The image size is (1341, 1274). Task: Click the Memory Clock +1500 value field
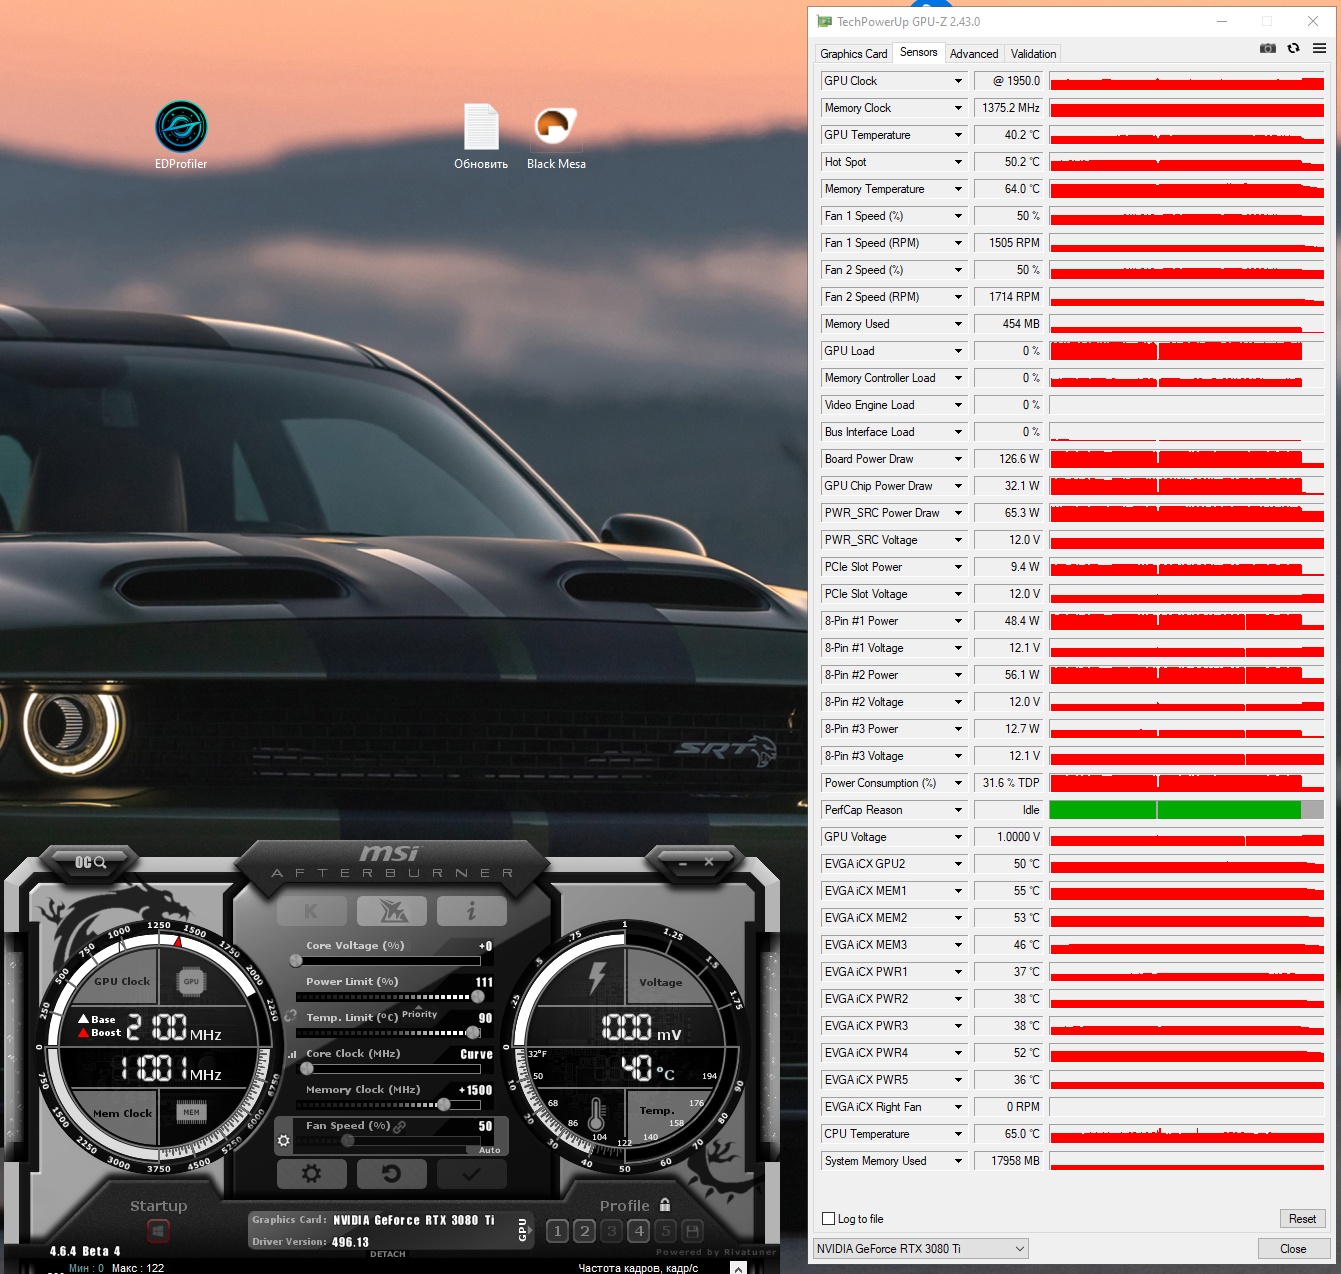(x=475, y=1090)
